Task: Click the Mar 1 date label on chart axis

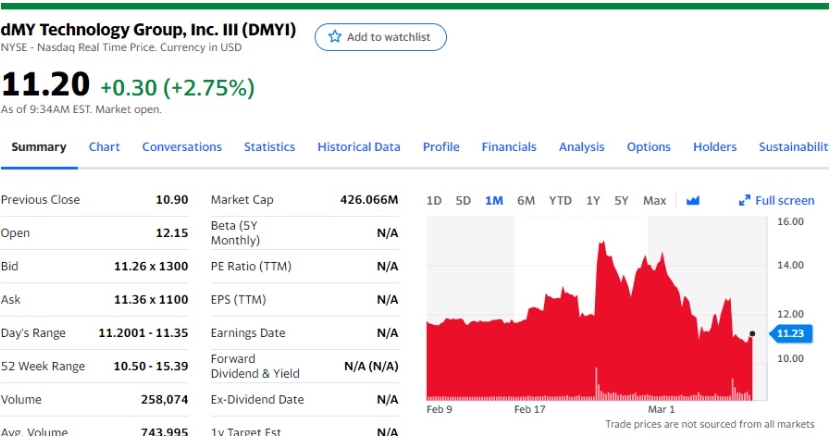Action: (x=661, y=409)
